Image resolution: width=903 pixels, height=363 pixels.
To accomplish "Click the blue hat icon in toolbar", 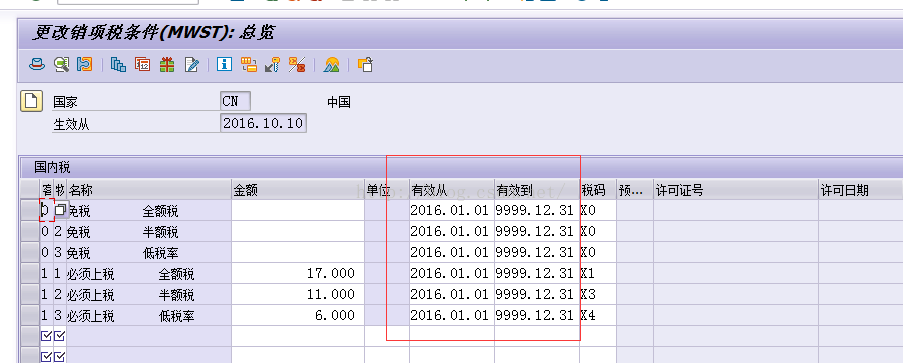I will (x=37, y=65).
